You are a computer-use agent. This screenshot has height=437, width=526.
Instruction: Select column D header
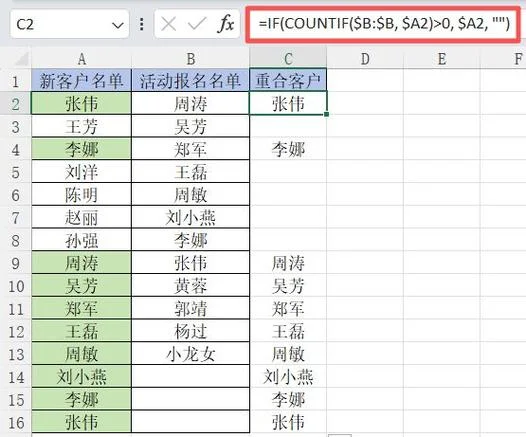tap(365, 59)
